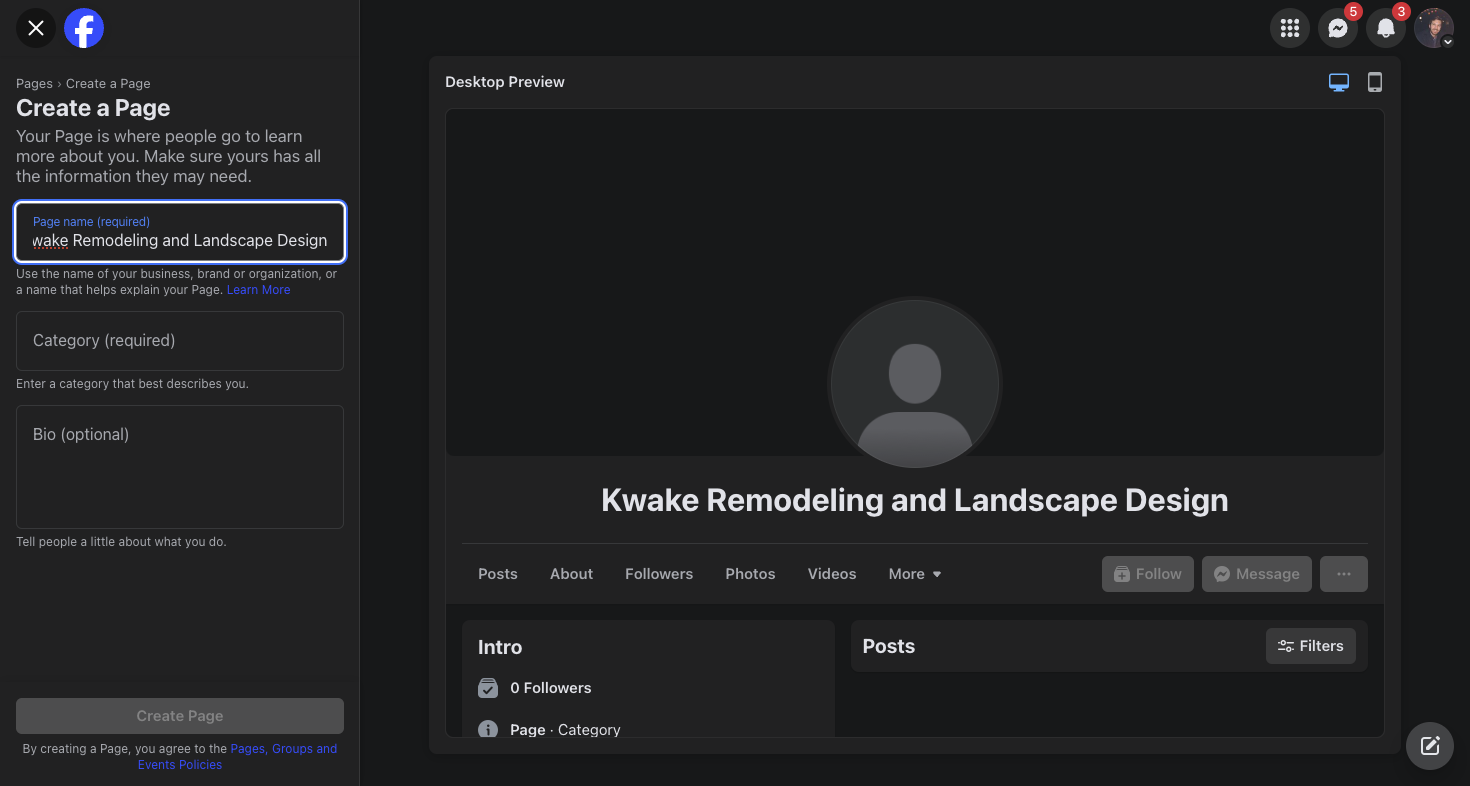
Task: Go to Pages breadcrumb
Action: (34, 84)
